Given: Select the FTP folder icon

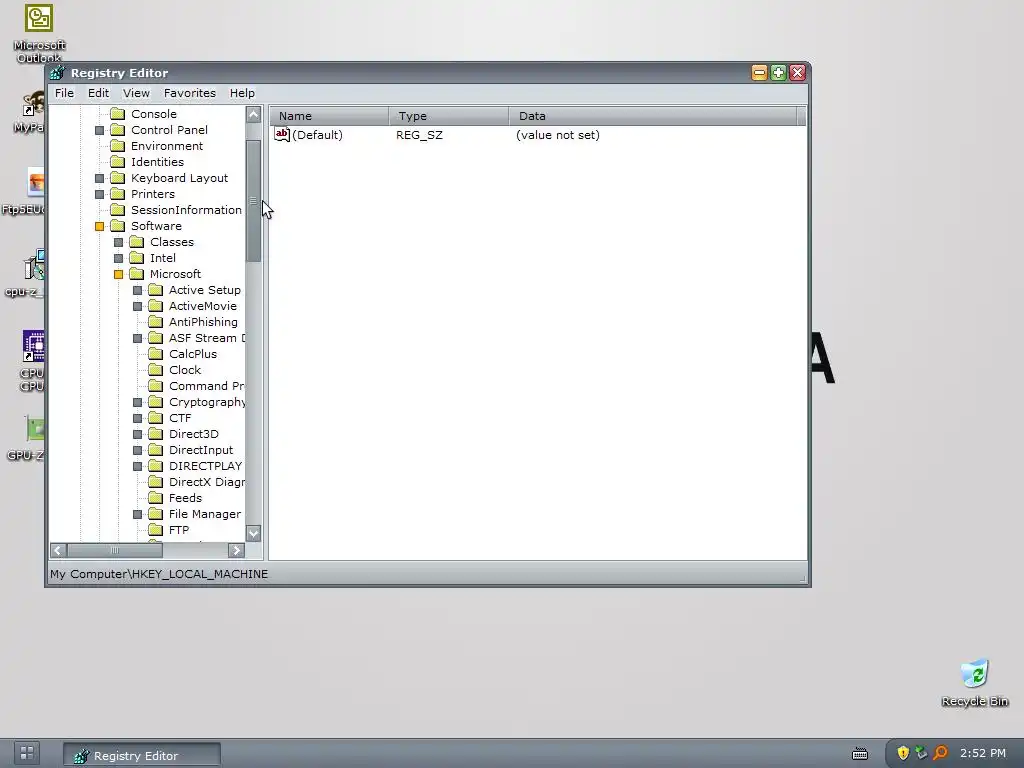Looking at the screenshot, I should pyautogui.click(x=155, y=530).
